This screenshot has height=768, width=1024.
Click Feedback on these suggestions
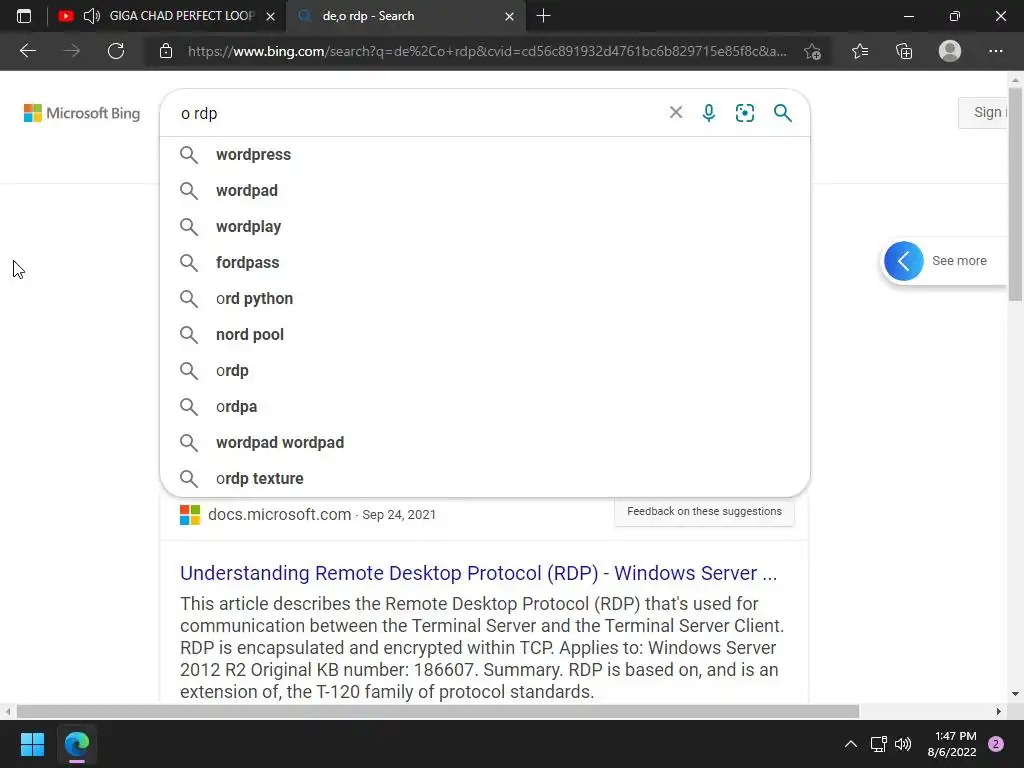[704, 511]
